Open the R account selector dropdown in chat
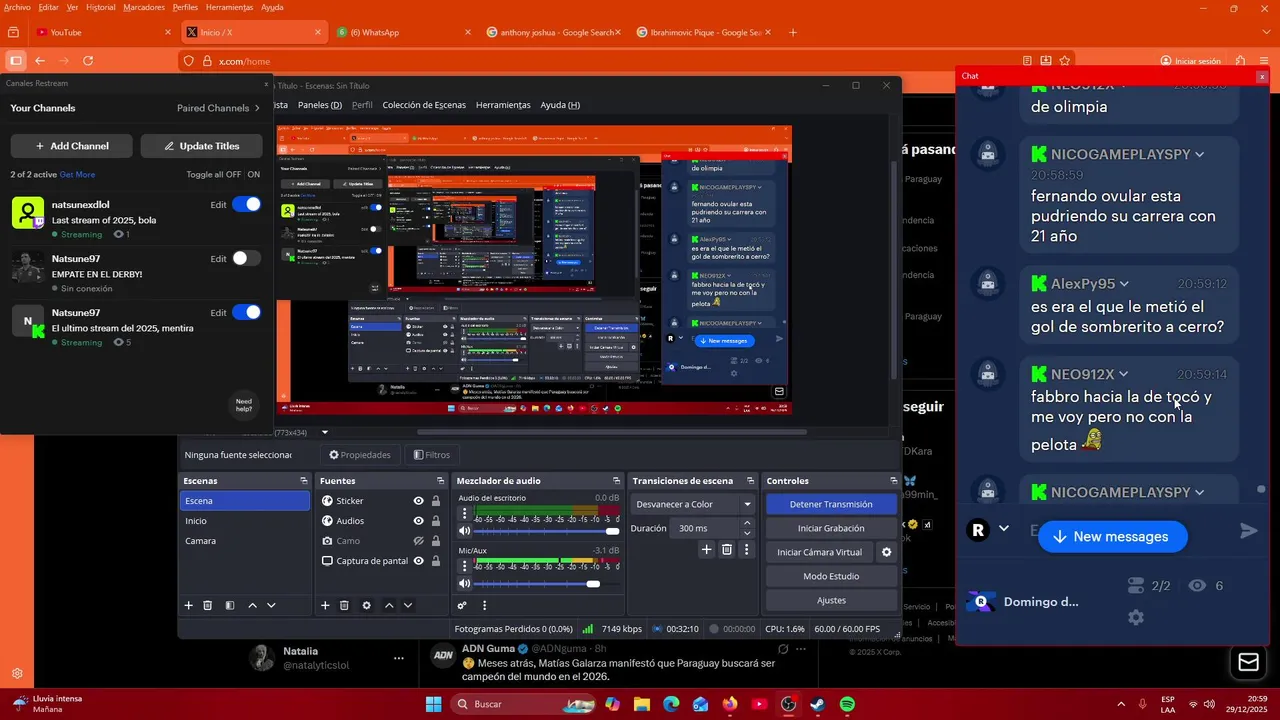This screenshot has height=720, width=1280. coord(1004,529)
